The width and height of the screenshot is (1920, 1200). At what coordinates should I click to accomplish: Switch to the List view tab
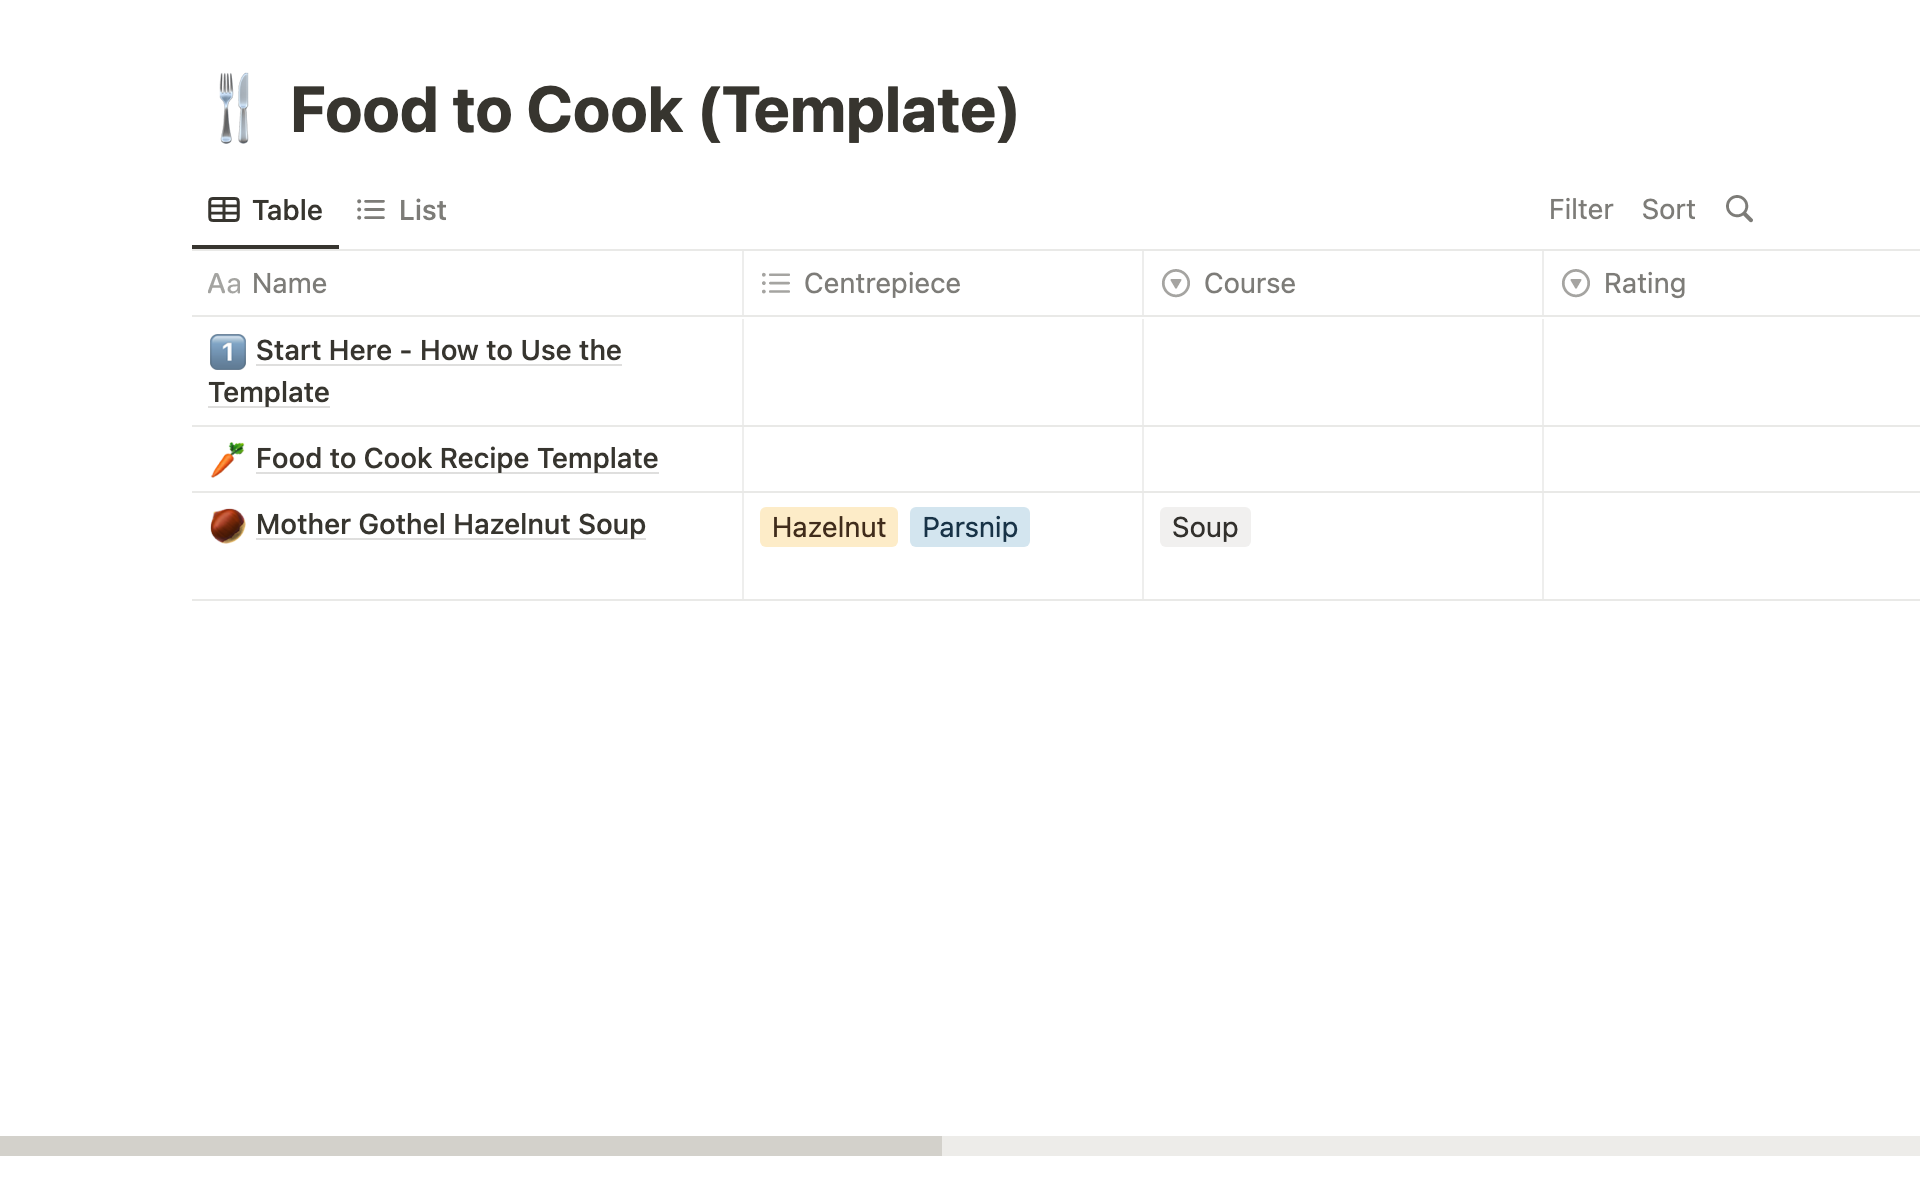(x=402, y=210)
